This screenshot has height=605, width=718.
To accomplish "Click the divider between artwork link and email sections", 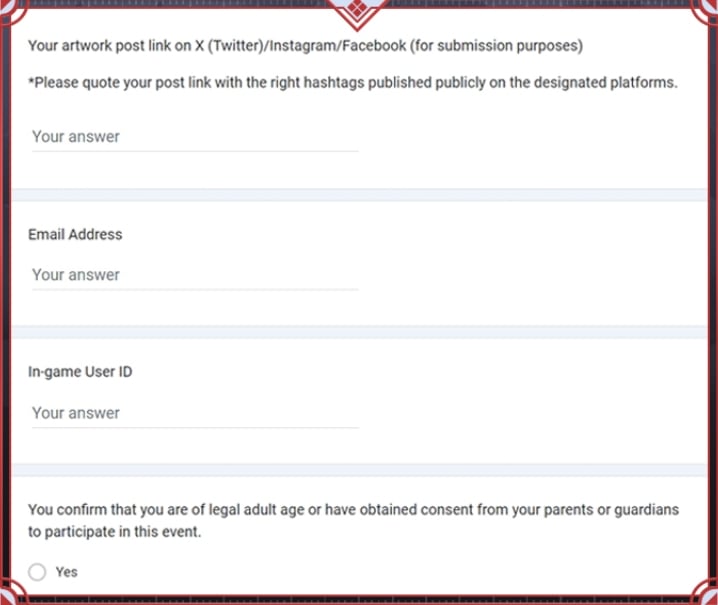I will click(359, 194).
